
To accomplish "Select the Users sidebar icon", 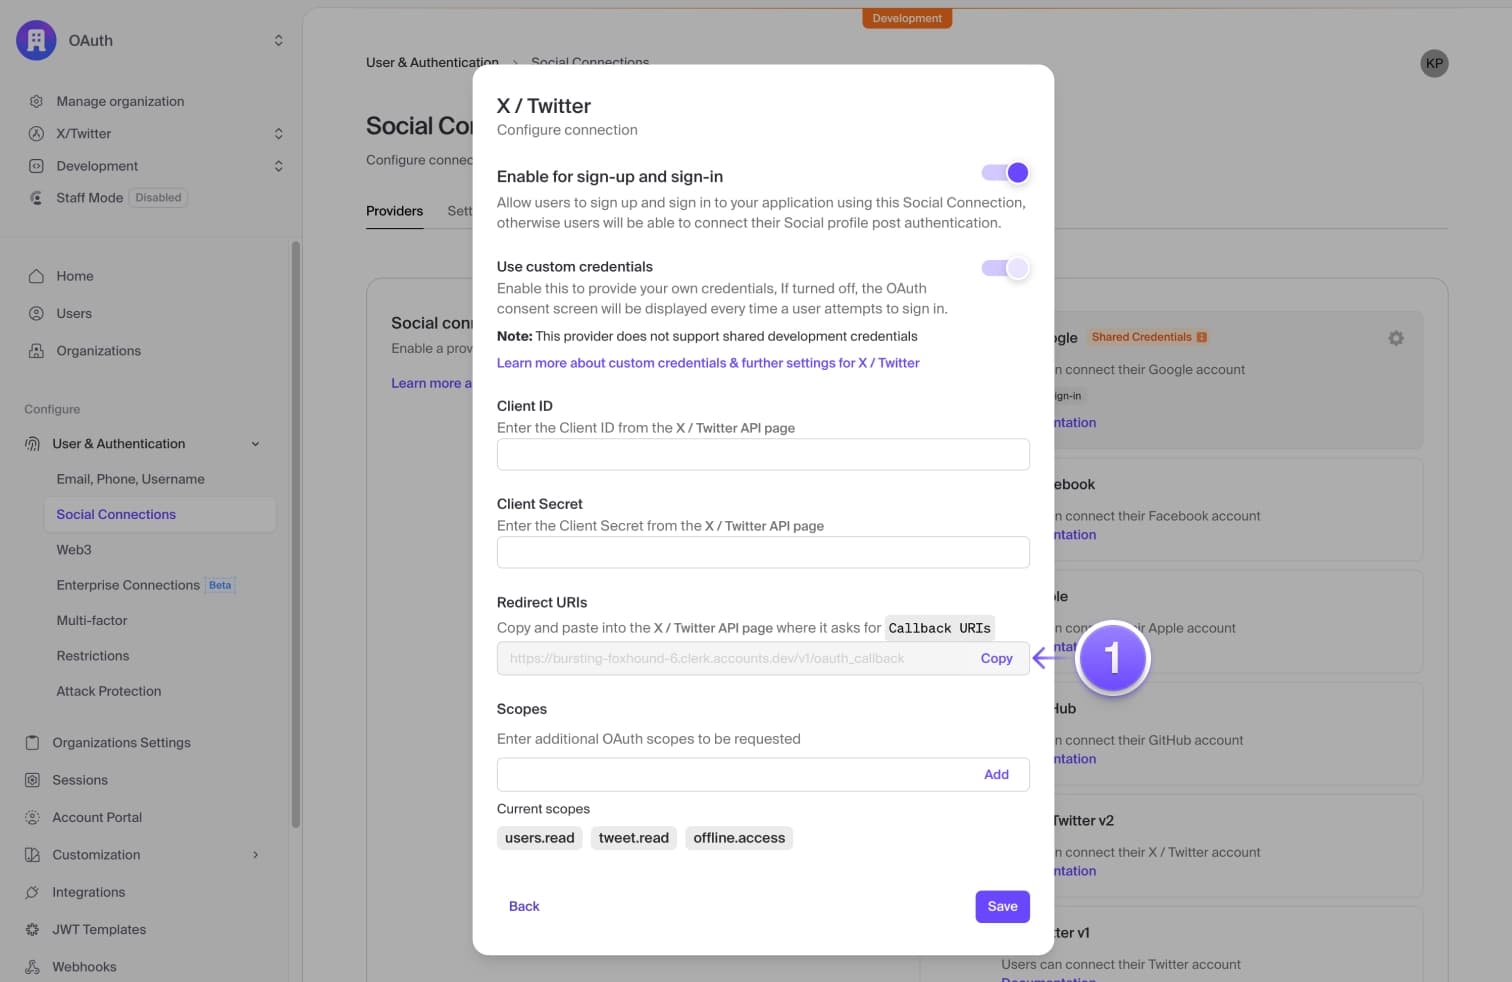I will pyautogui.click(x=36, y=313).
